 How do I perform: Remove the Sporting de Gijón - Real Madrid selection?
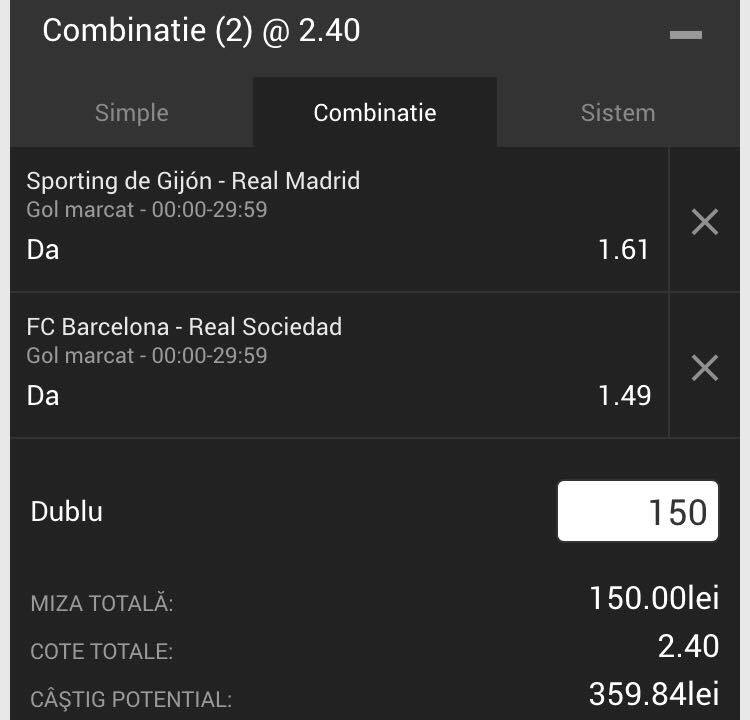pos(705,222)
